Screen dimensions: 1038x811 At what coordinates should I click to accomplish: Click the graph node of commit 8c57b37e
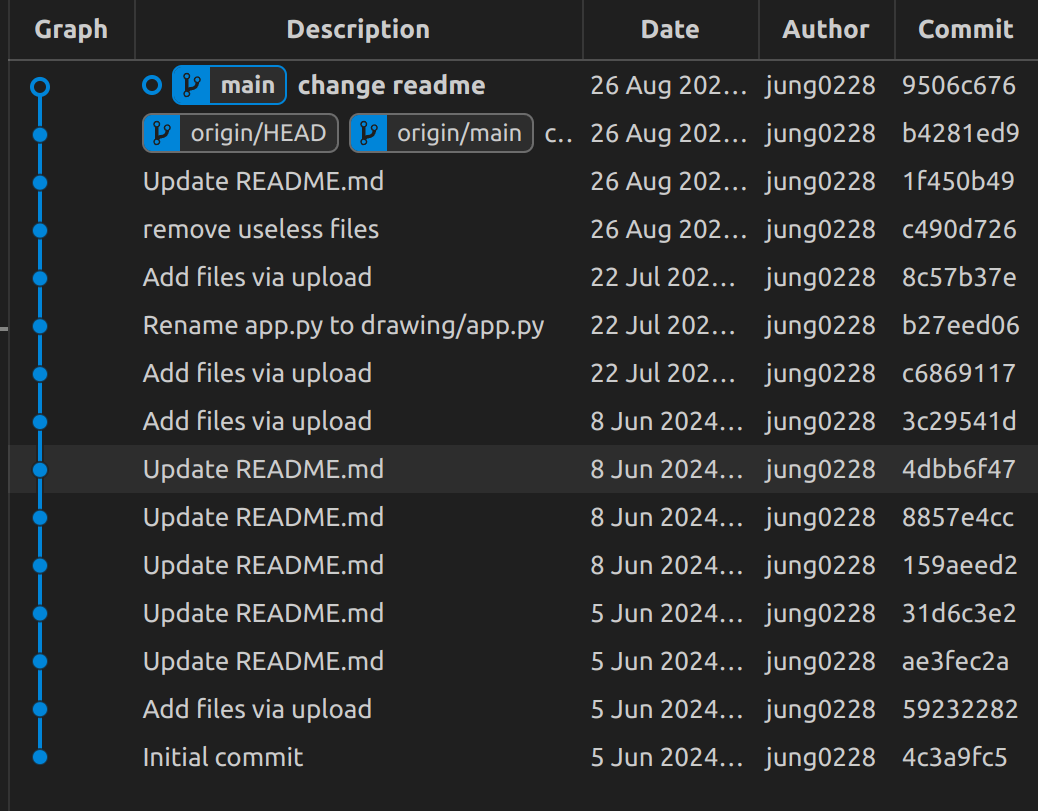pyautogui.click(x=40, y=278)
